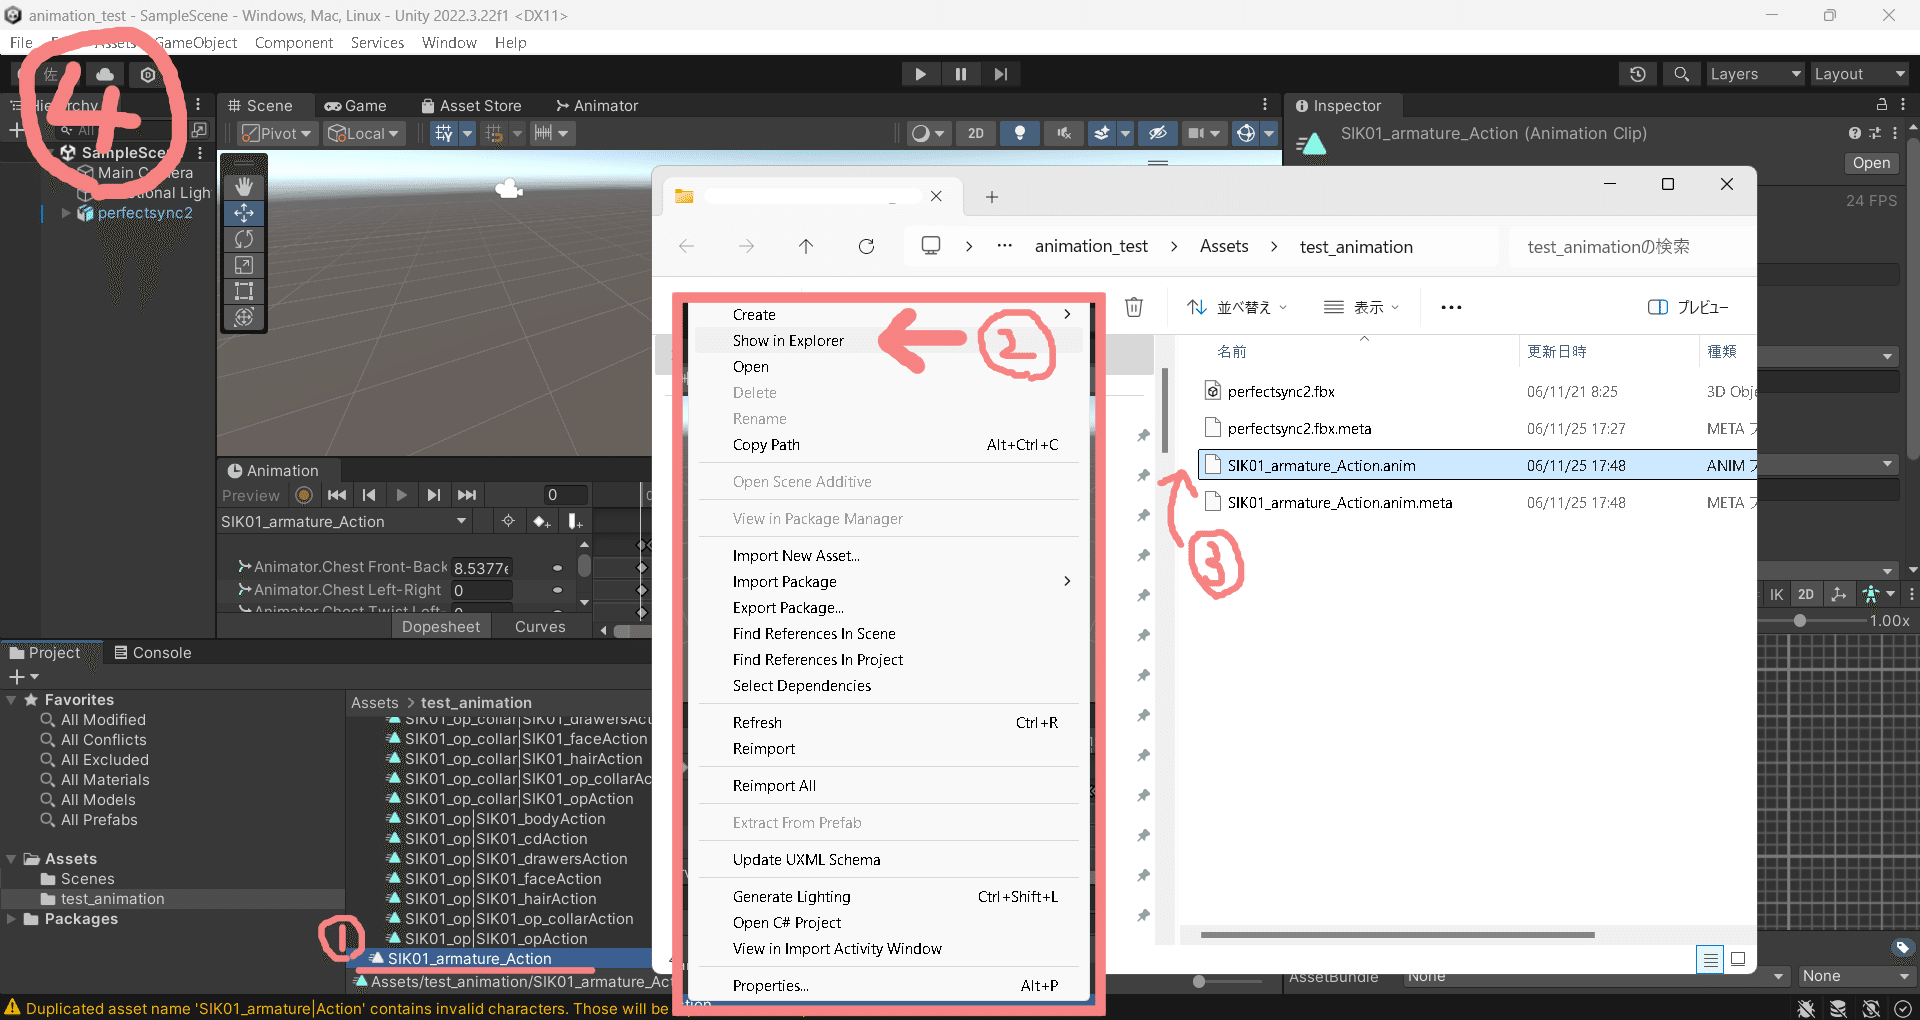Image resolution: width=1920 pixels, height=1020 pixels.
Task: Switch to the Game tab
Action: click(355, 105)
